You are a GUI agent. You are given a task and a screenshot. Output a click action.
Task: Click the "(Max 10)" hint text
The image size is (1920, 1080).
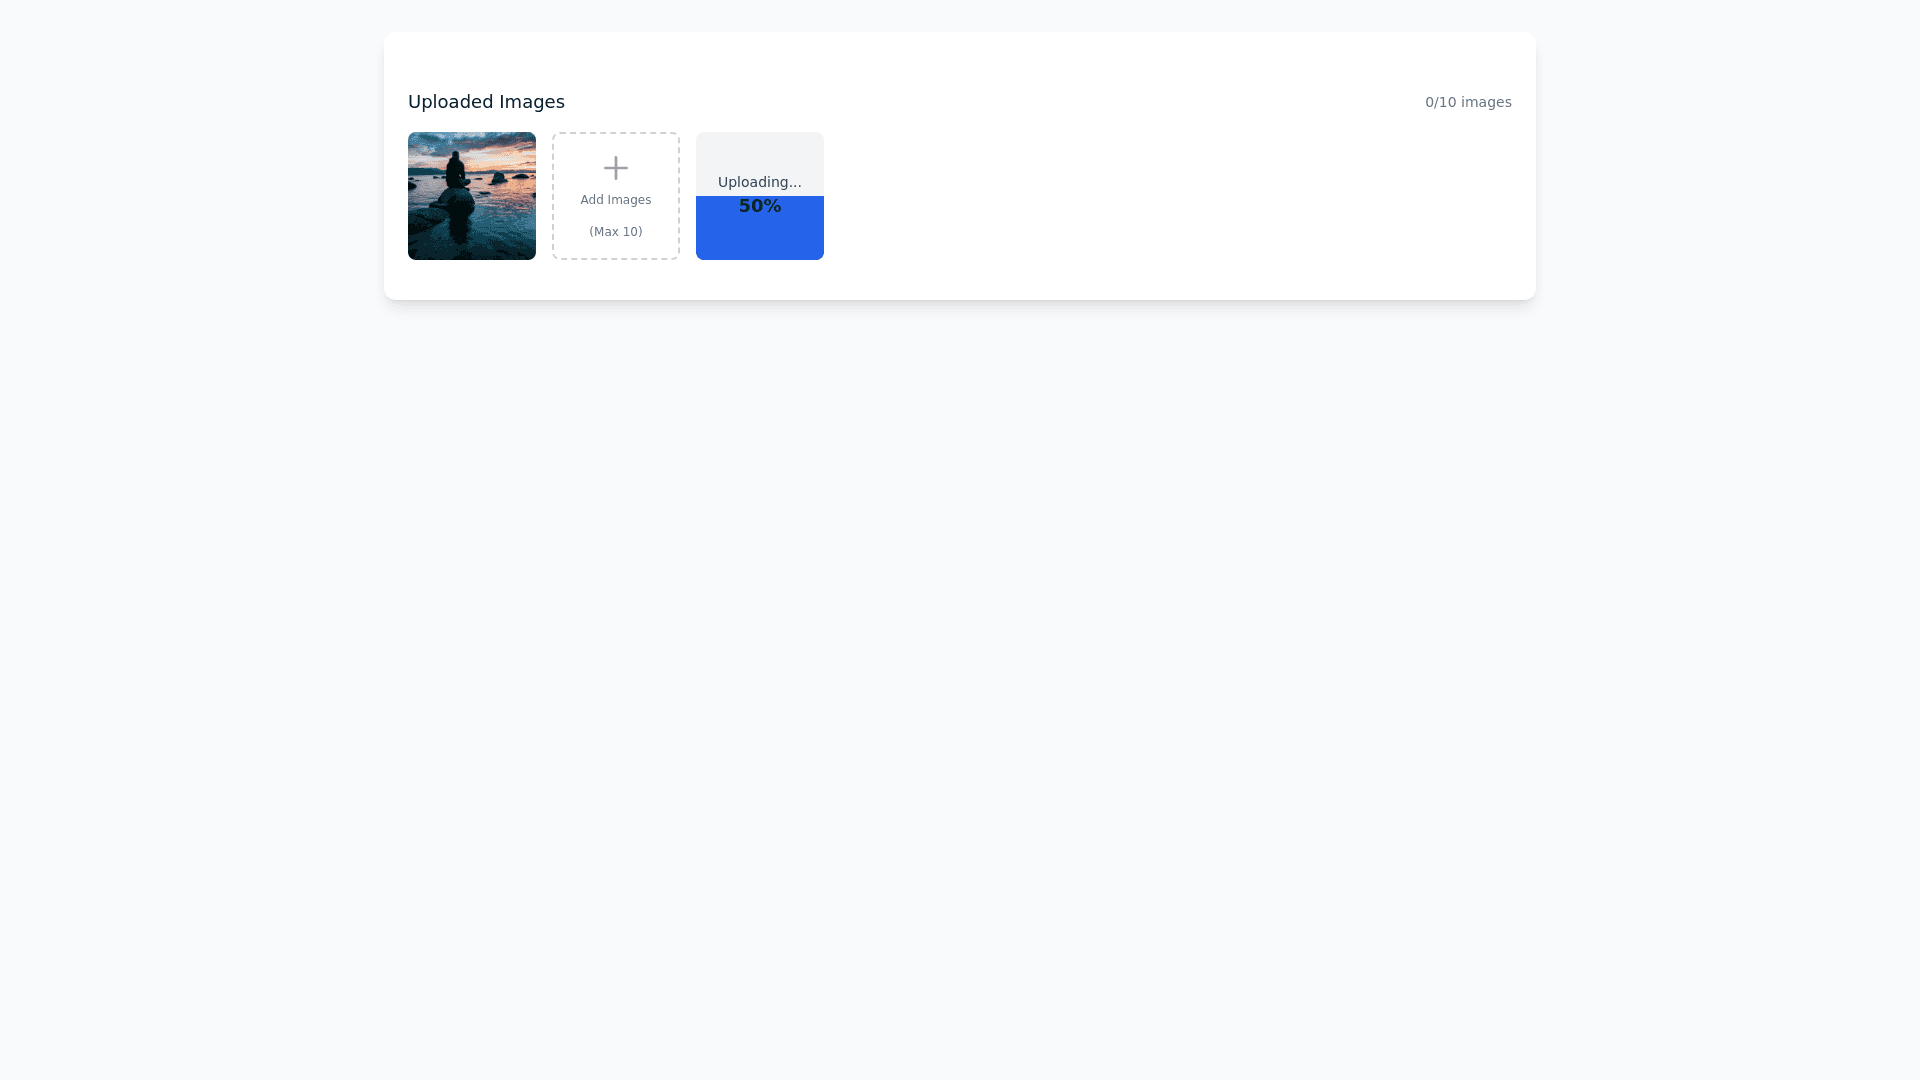pos(616,232)
